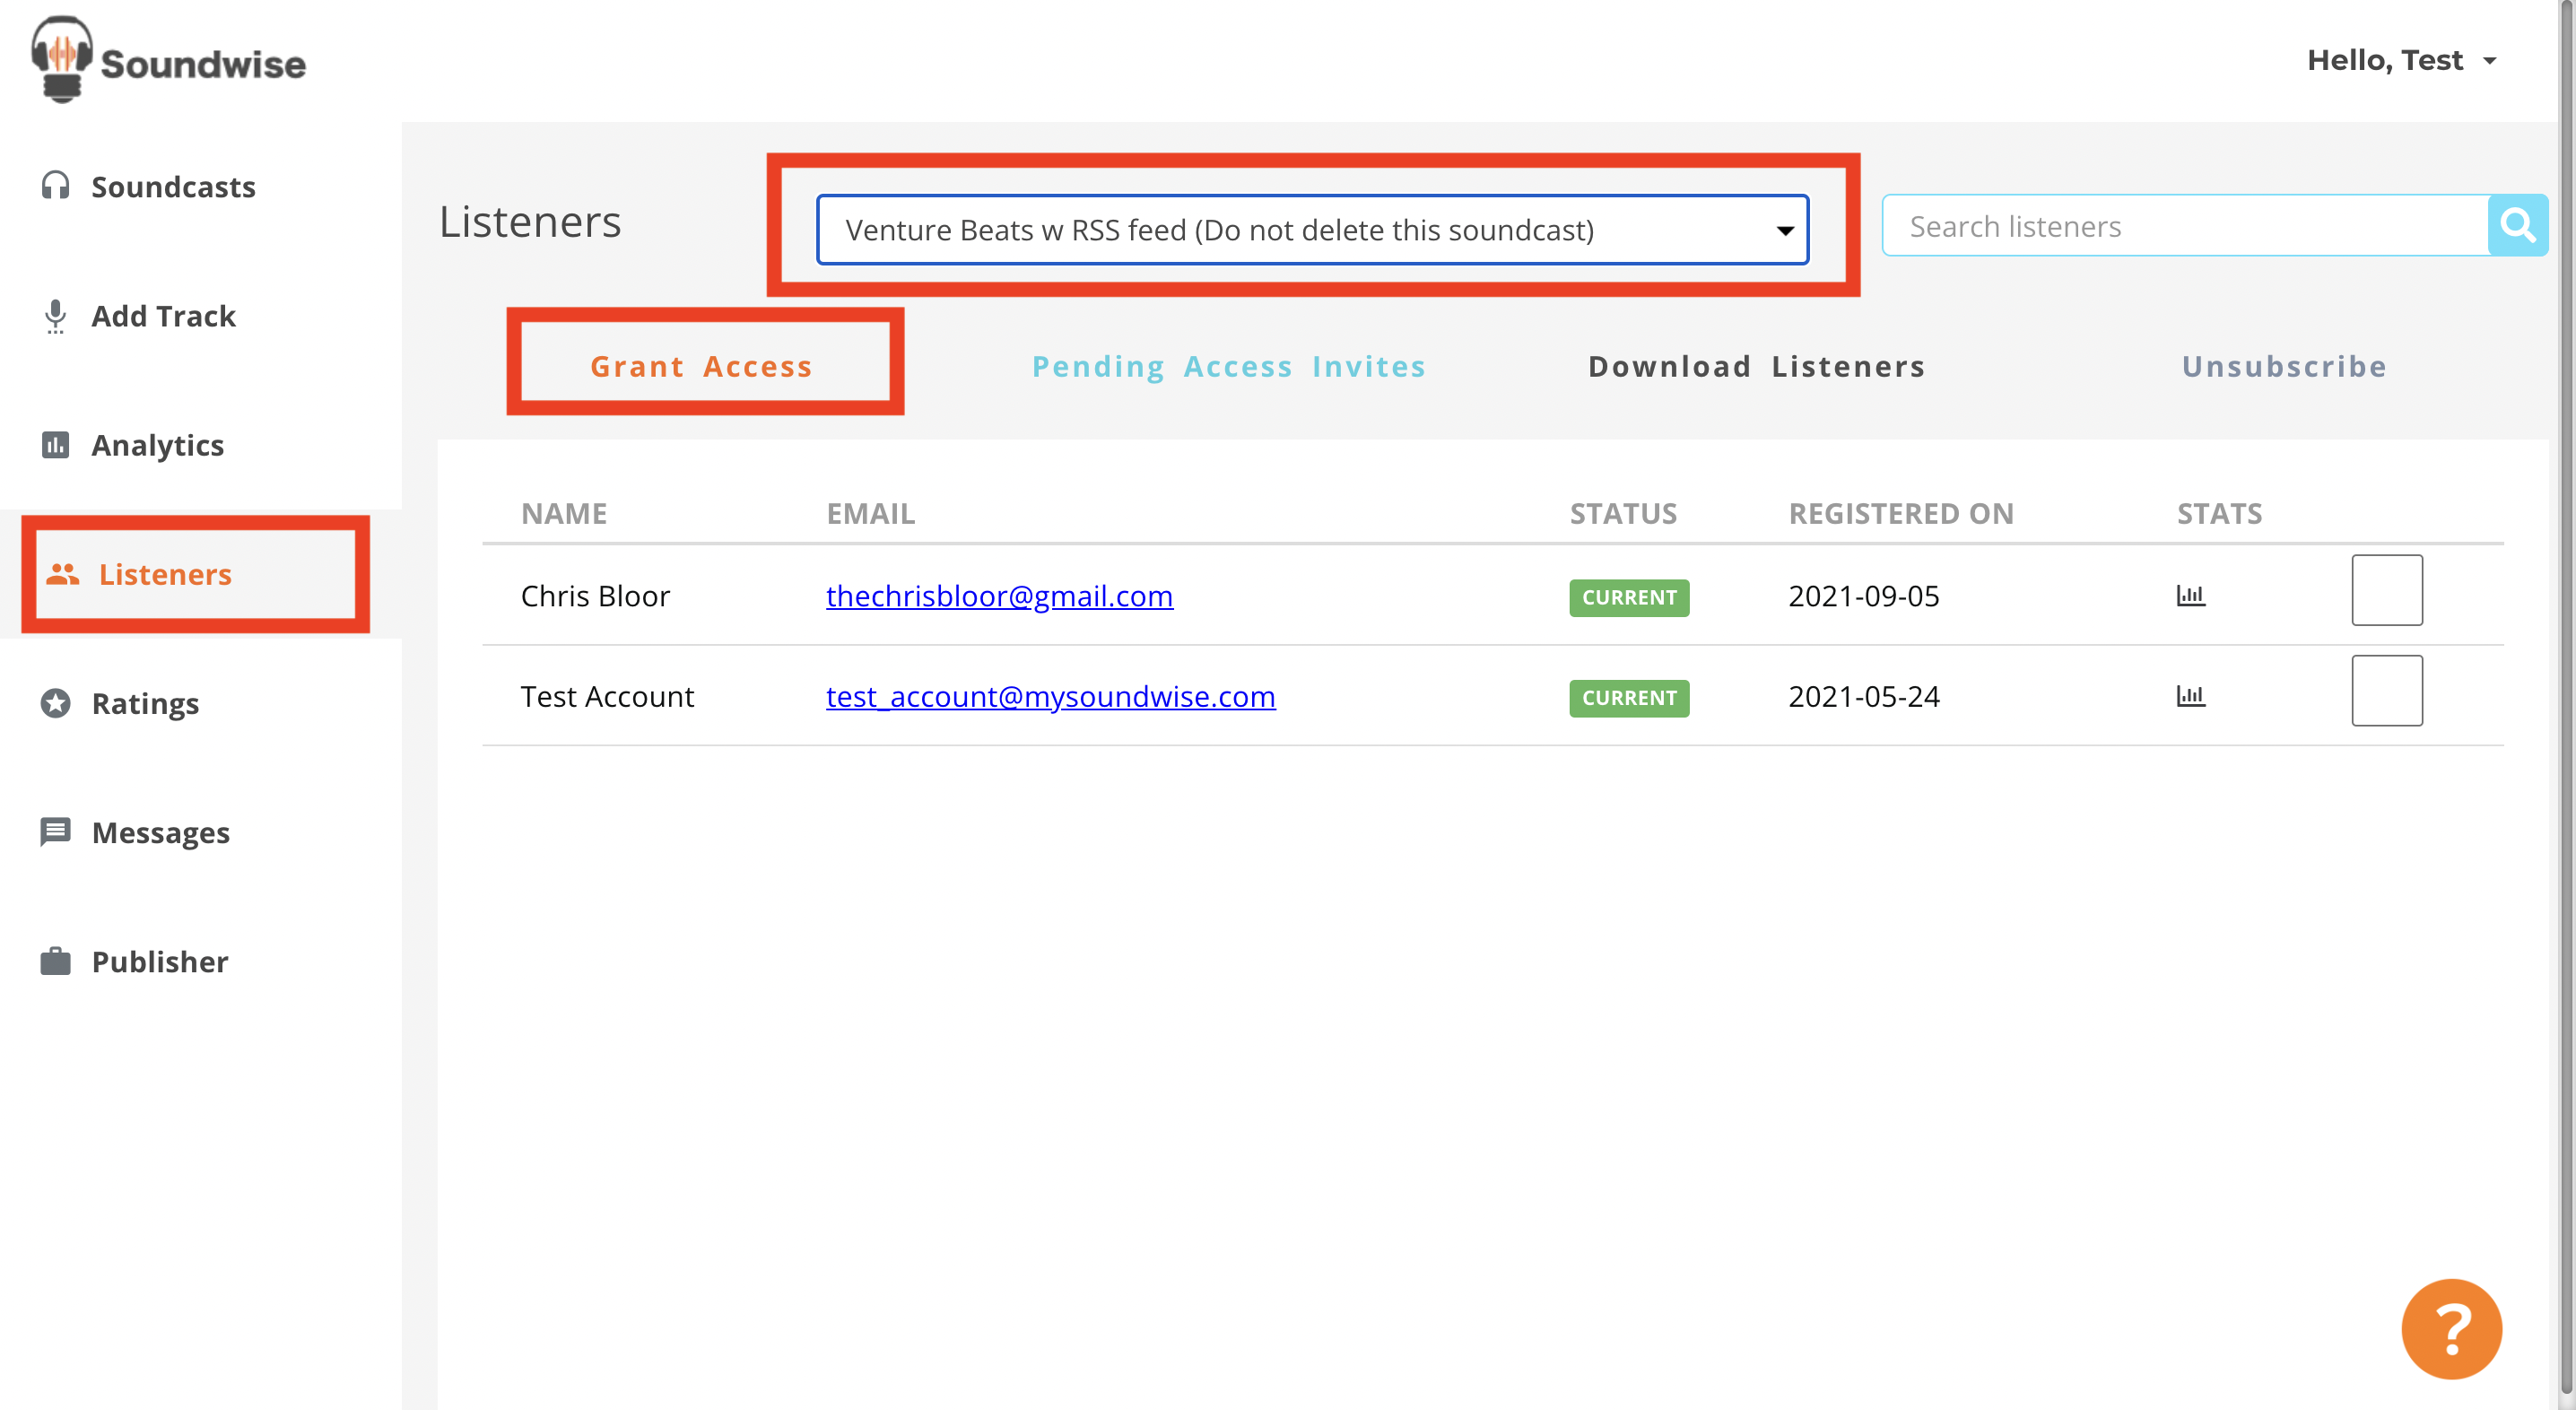Click the Add Track microphone icon
The width and height of the screenshot is (2576, 1410).
(55, 316)
